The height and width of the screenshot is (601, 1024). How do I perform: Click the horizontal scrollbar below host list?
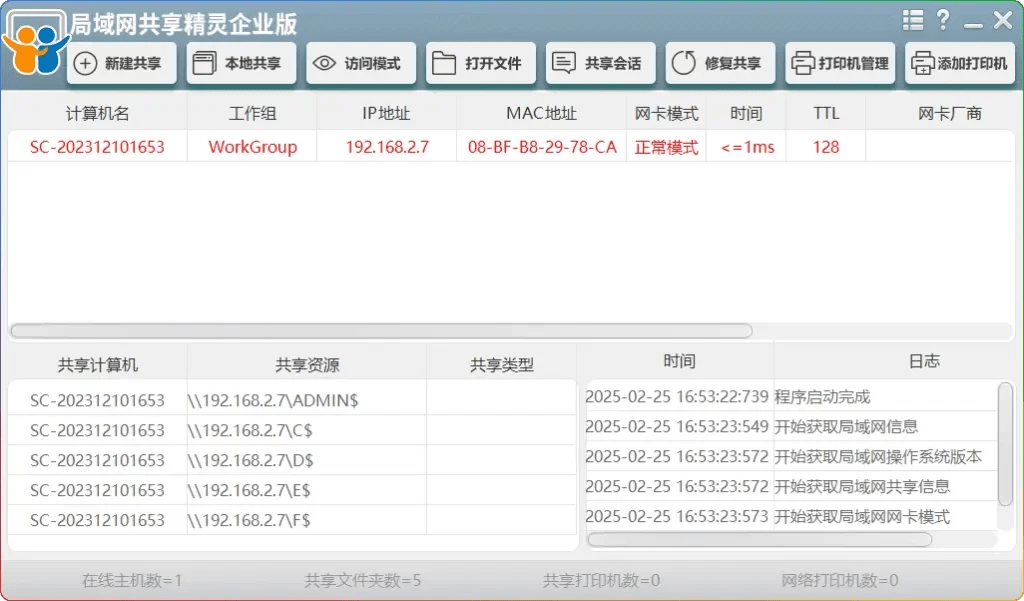point(380,331)
